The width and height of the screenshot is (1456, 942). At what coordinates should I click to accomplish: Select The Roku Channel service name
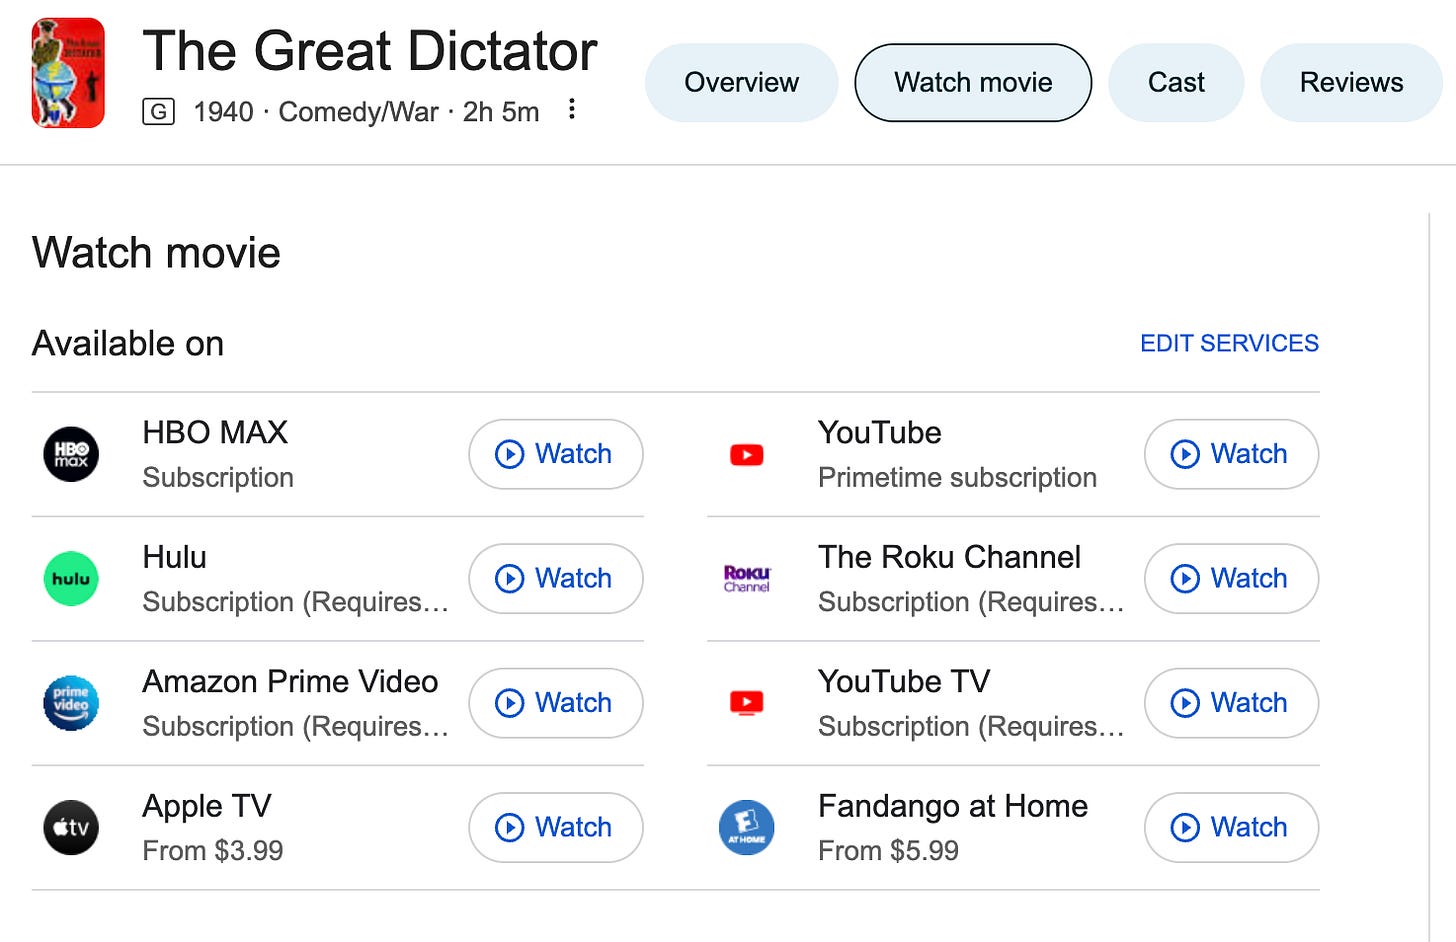[949, 557]
